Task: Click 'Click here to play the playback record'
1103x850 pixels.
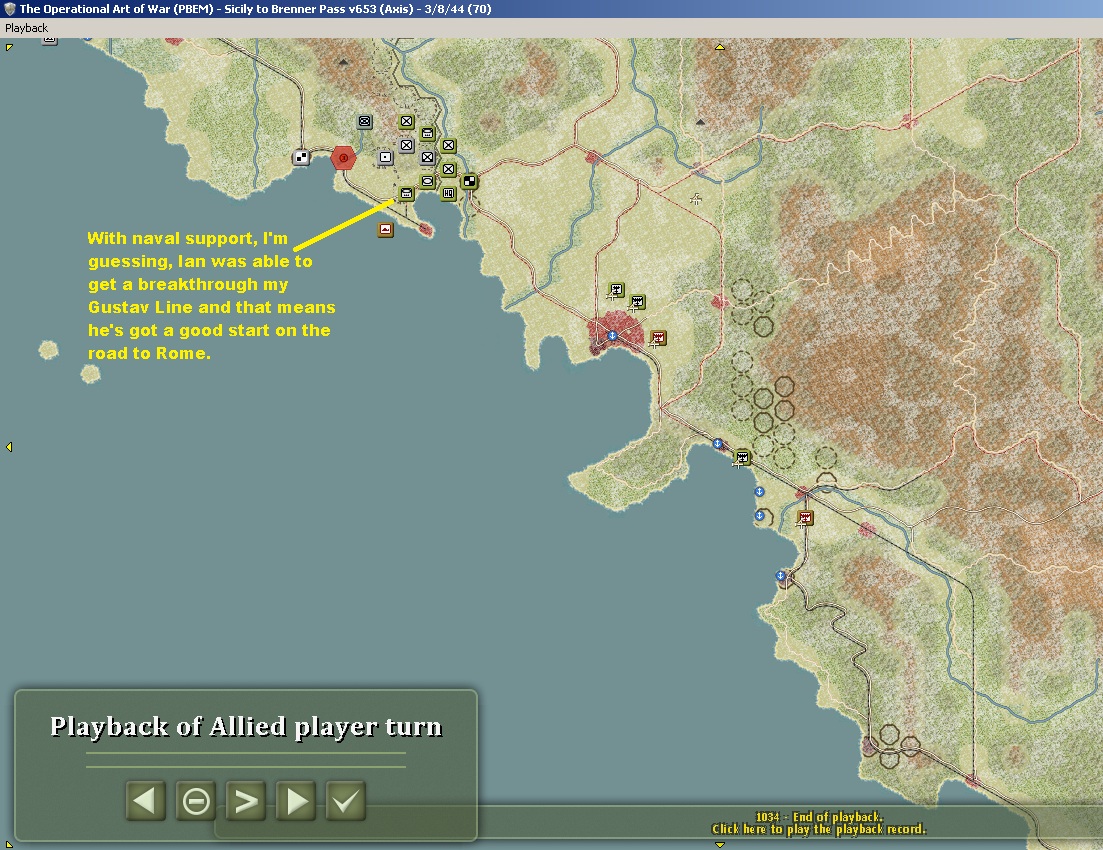Action: (819, 830)
